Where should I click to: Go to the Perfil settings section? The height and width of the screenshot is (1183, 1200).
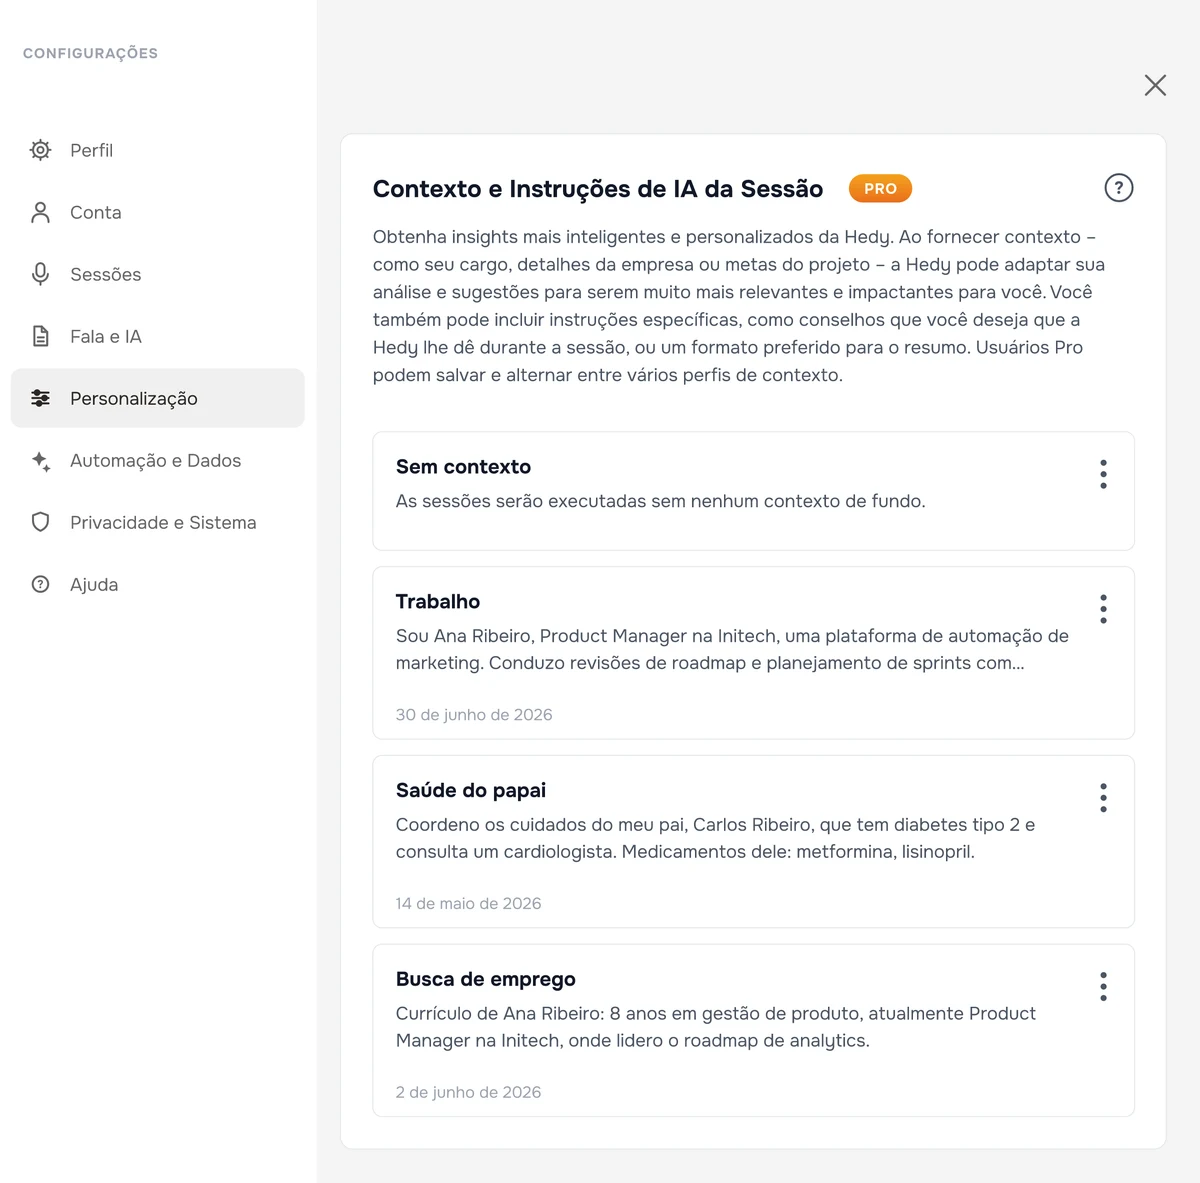tap(157, 150)
